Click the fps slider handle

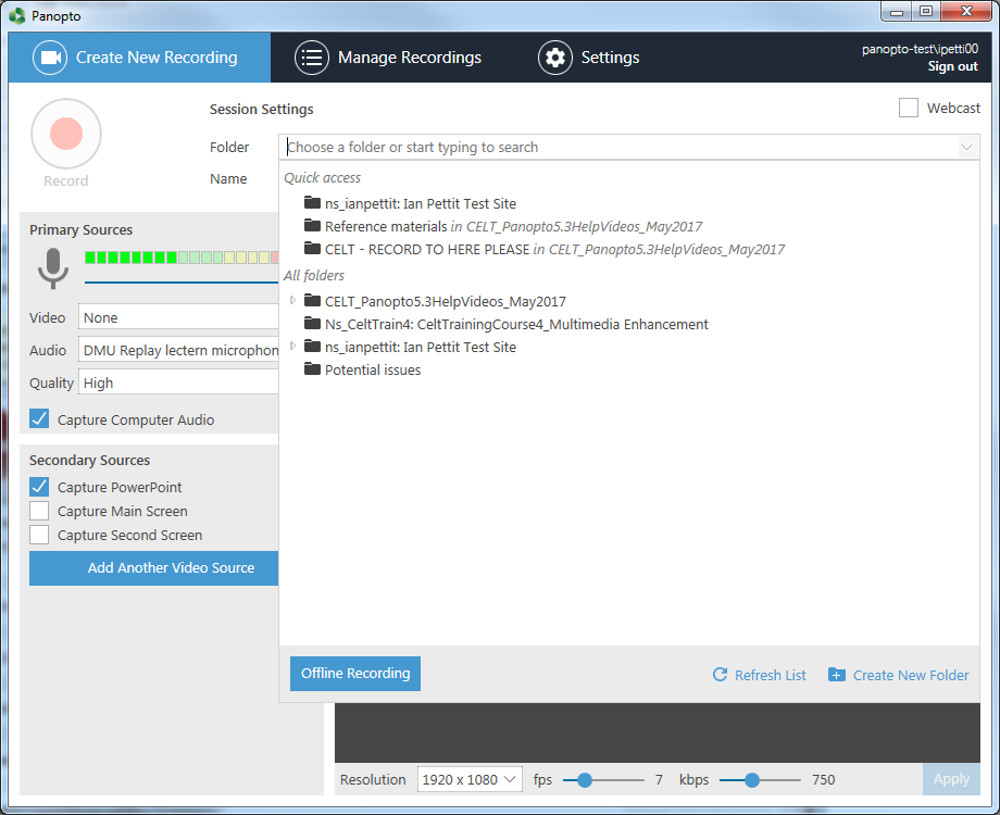[x=584, y=779]
